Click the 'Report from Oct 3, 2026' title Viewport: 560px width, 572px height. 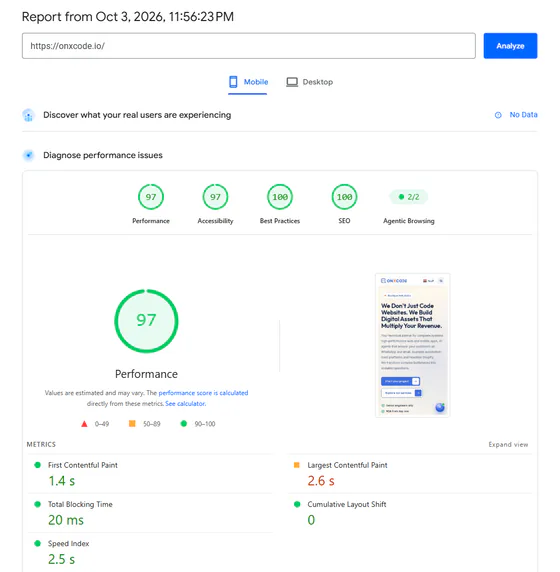[x=128, y=17]
